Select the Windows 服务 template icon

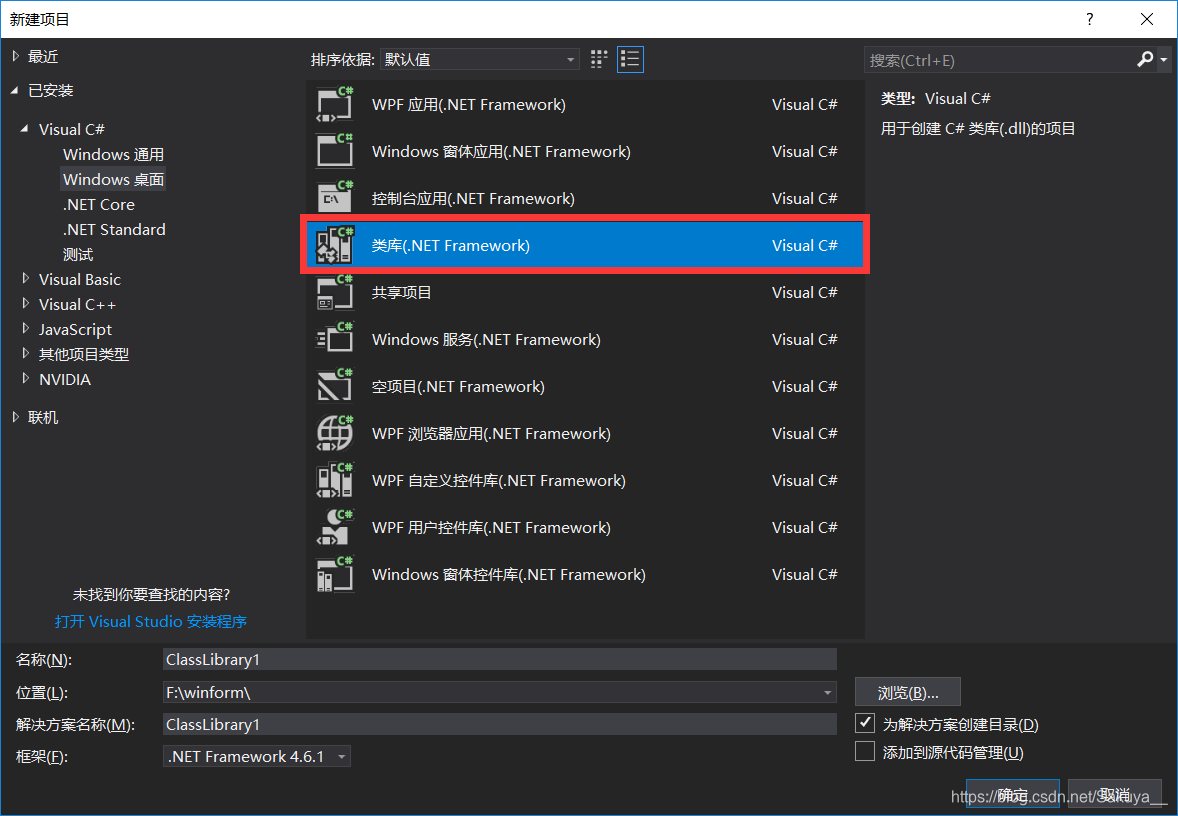coord(335,339)
